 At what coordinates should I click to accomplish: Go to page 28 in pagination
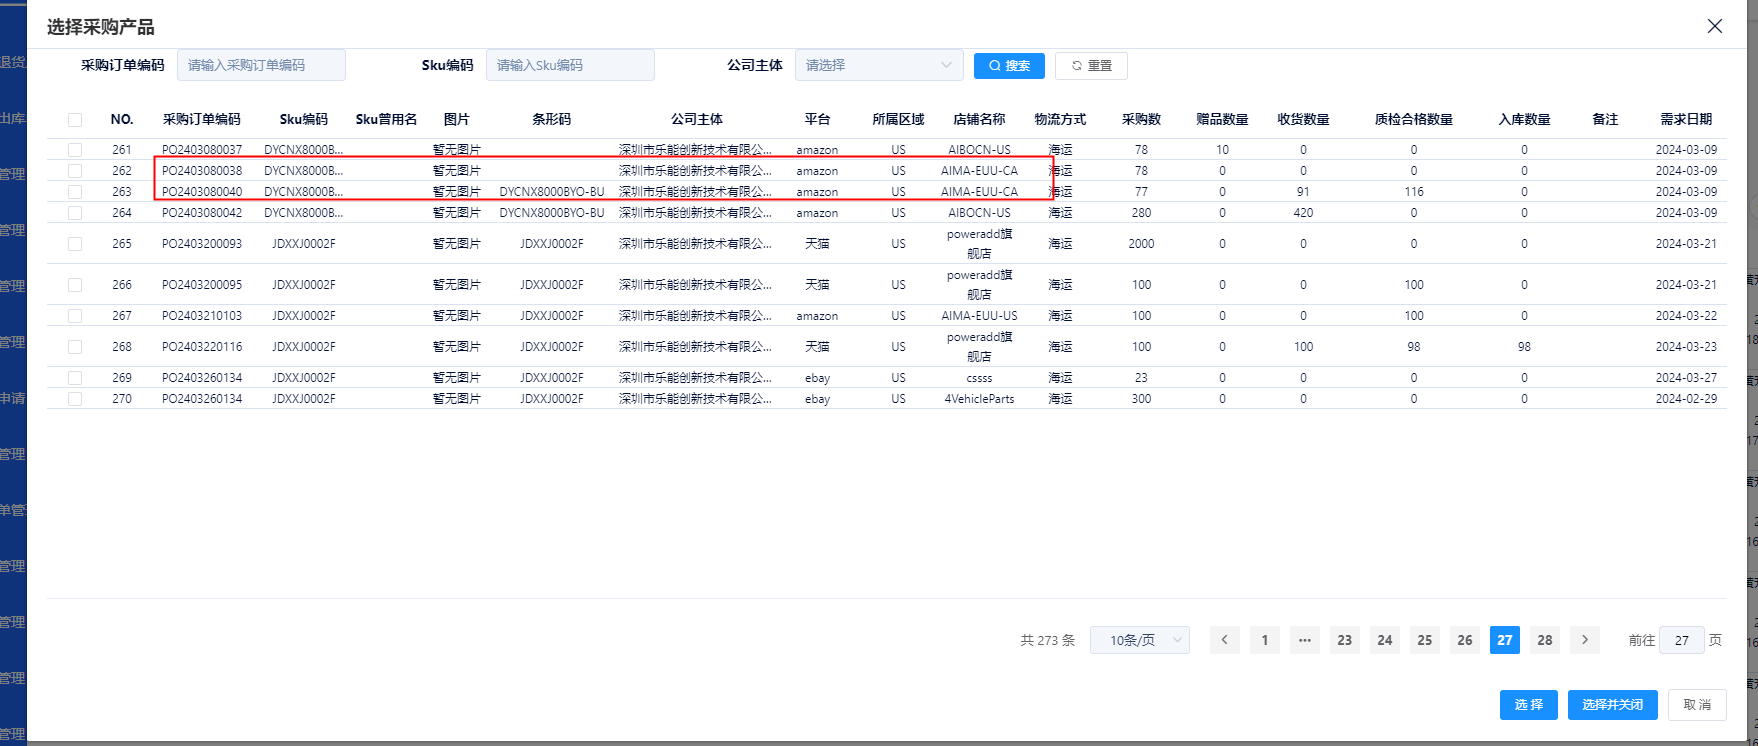tap(1544, 640)
